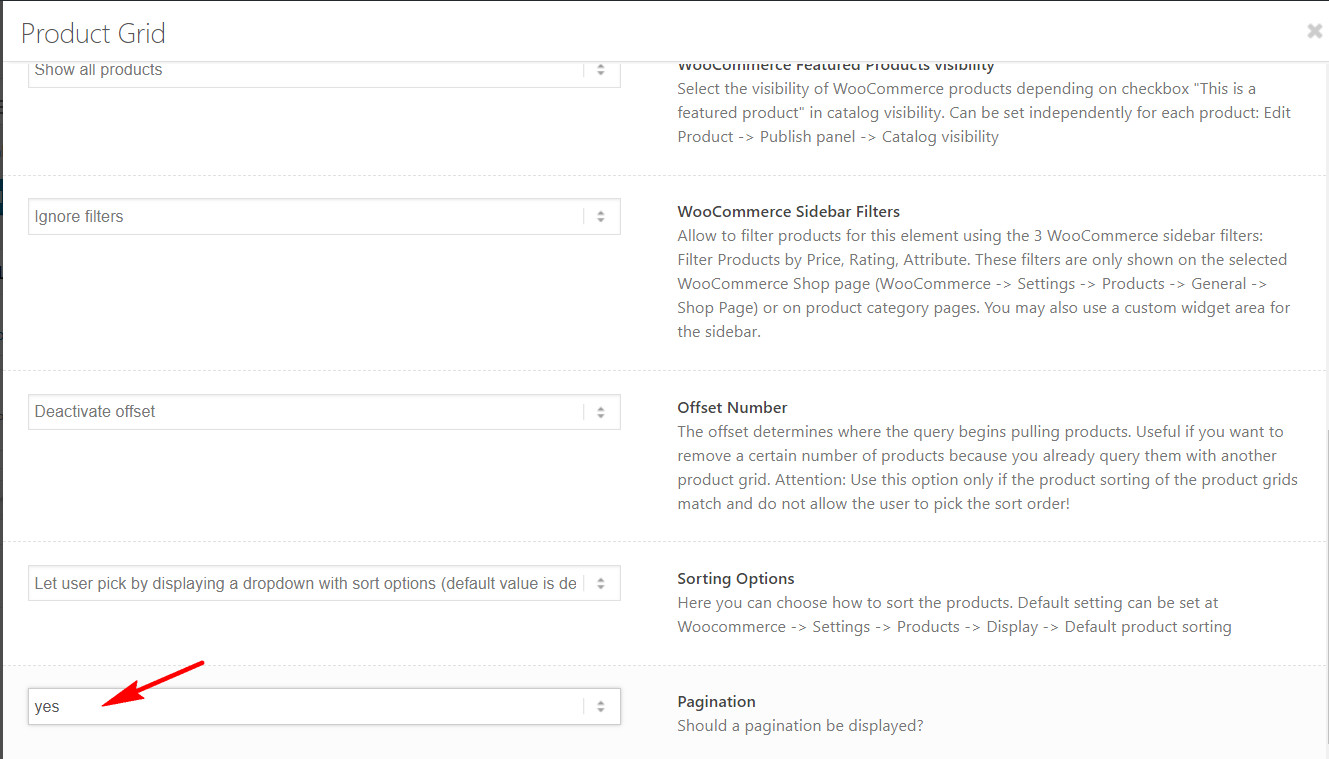Click the Pagination heading label
This screenshot has height=759, width=1329.
pos(716,701)
